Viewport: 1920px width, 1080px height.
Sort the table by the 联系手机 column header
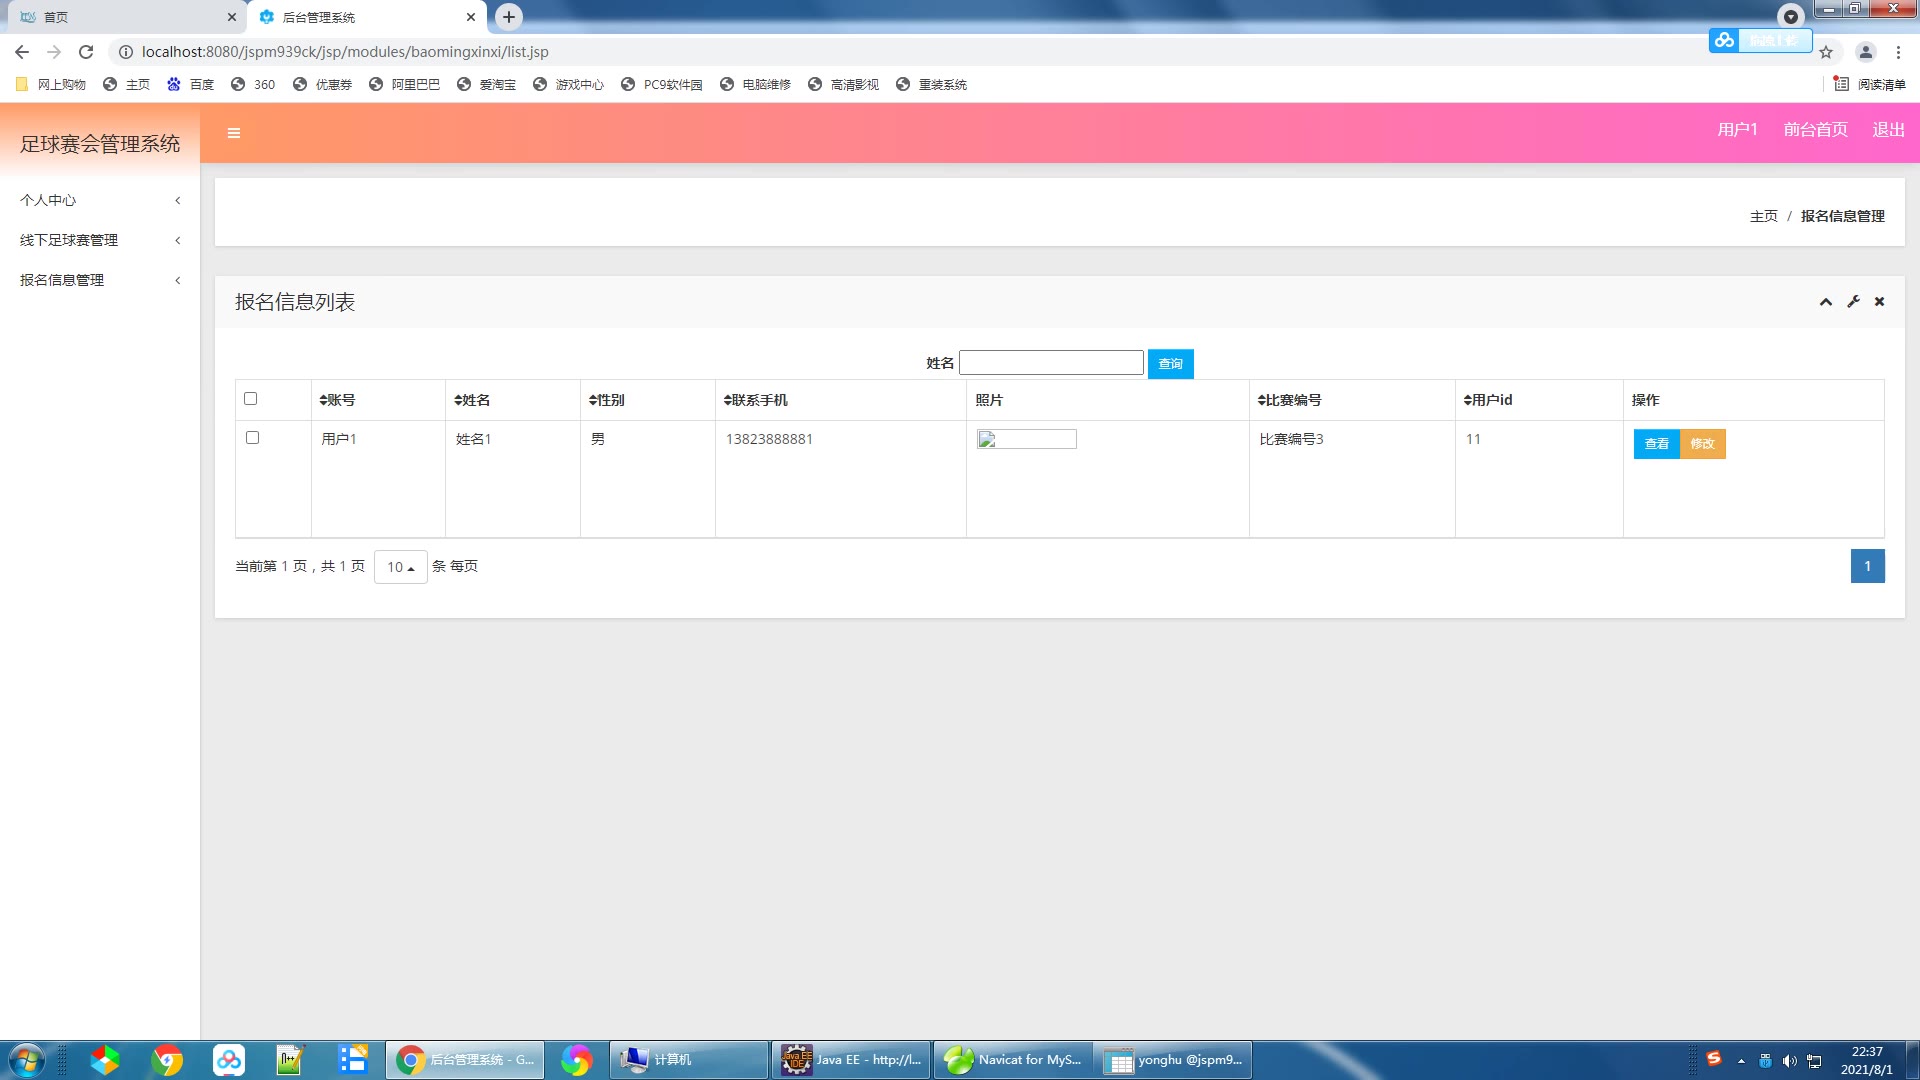[756, 400]
